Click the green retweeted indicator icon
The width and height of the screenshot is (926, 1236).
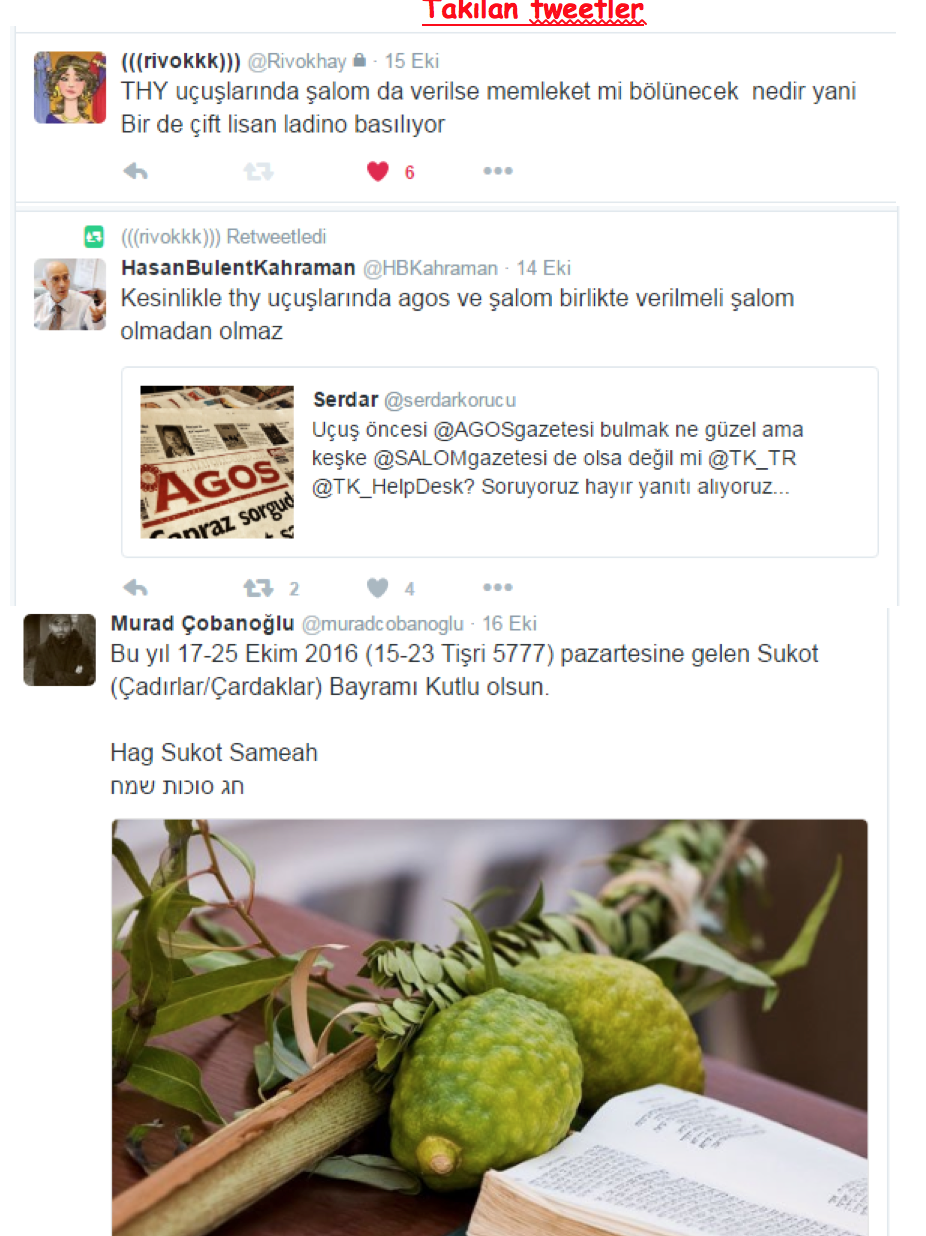pos(94,237)
